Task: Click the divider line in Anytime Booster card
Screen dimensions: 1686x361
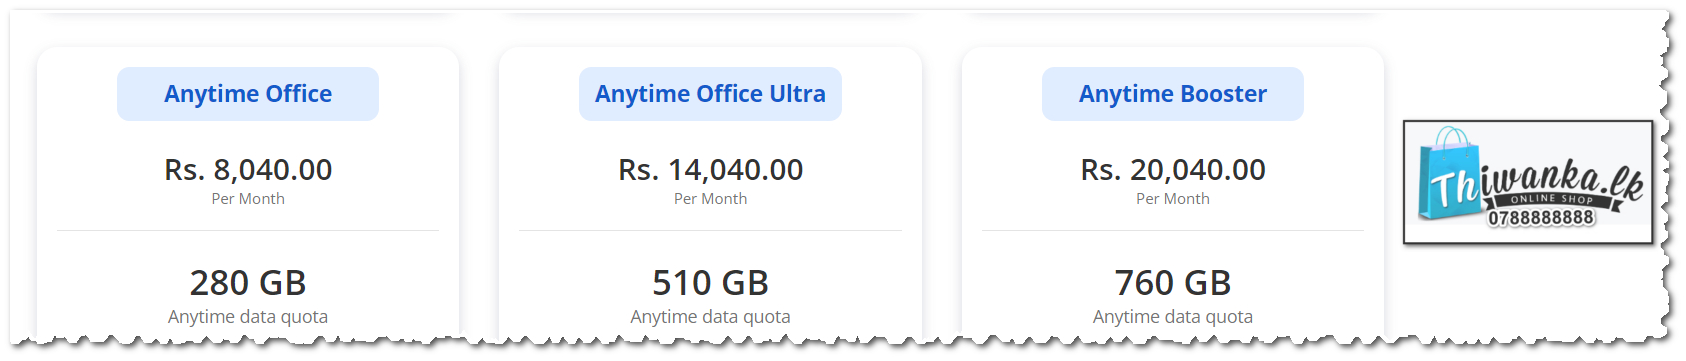Action: click(1173, 231)
